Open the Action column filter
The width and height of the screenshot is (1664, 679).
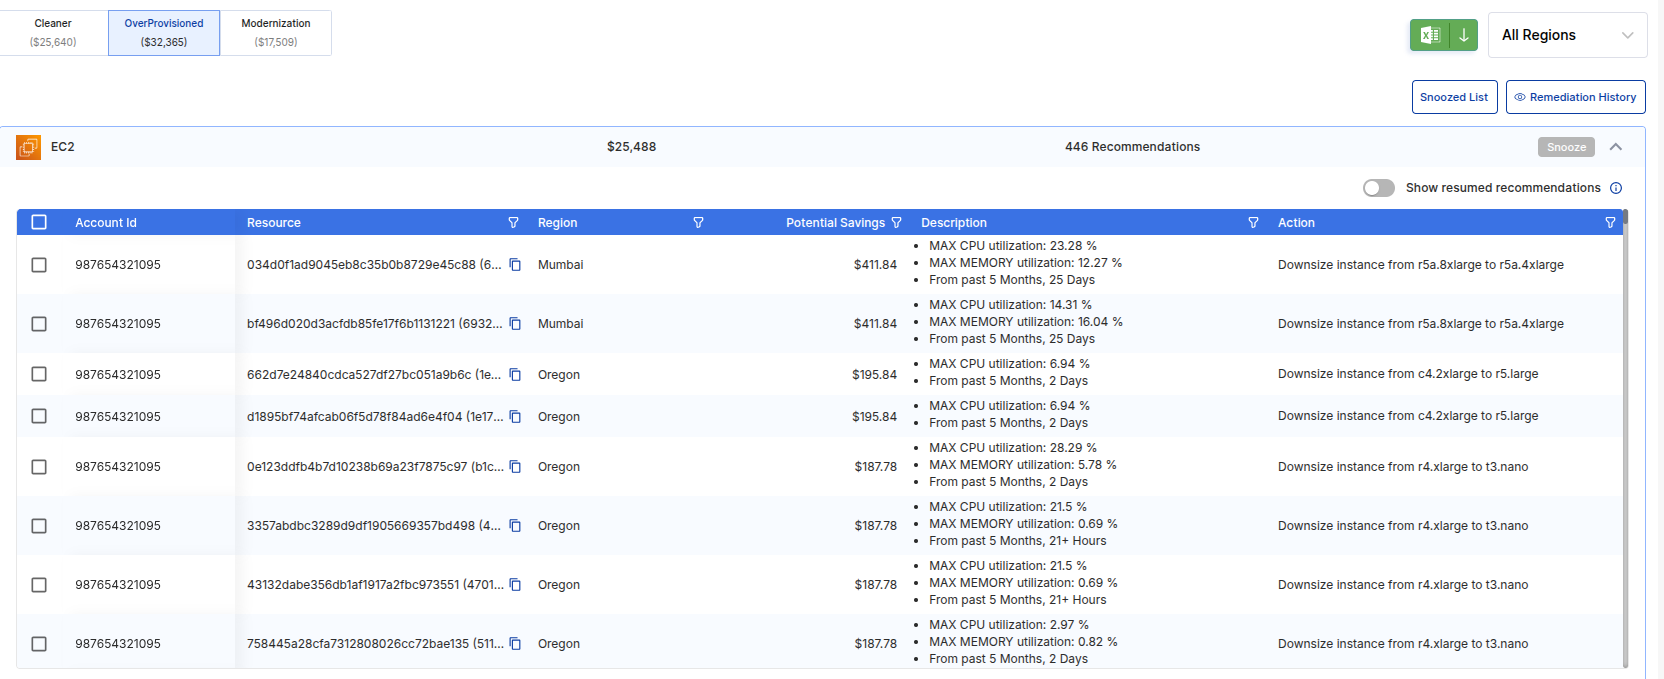(x=1610, y=223)
